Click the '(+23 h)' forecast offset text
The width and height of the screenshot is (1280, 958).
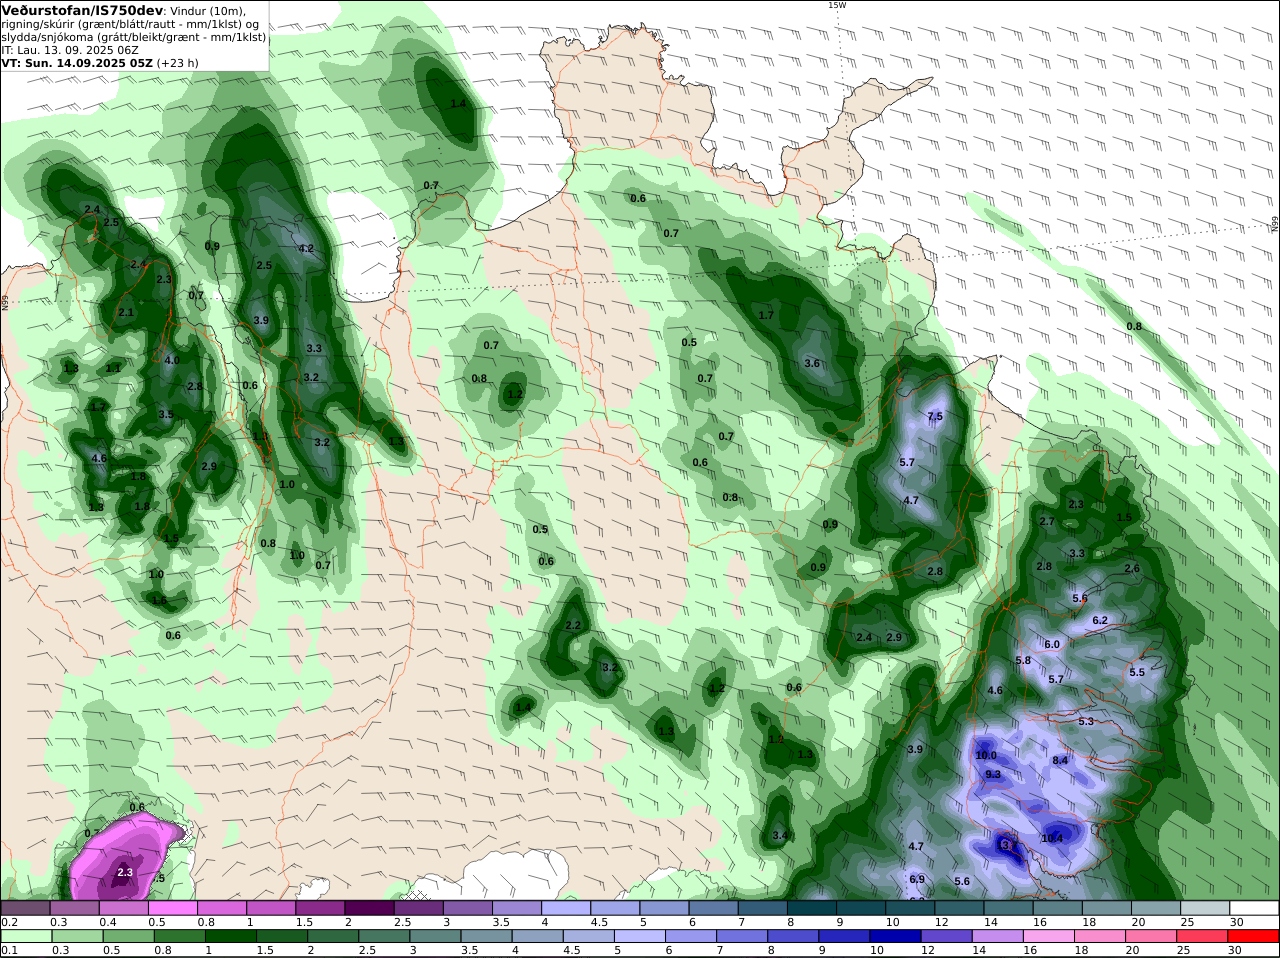point(178,62)
